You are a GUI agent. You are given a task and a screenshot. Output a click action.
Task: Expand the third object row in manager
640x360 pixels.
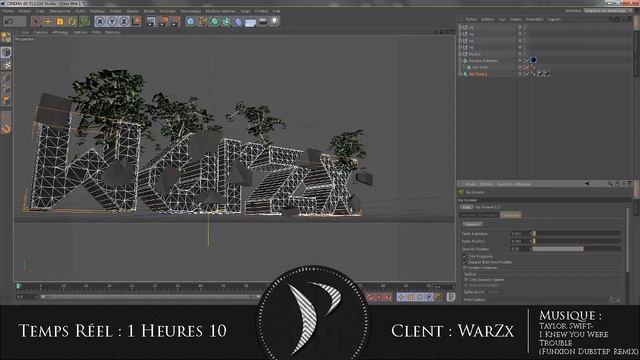tap(460, 40)
